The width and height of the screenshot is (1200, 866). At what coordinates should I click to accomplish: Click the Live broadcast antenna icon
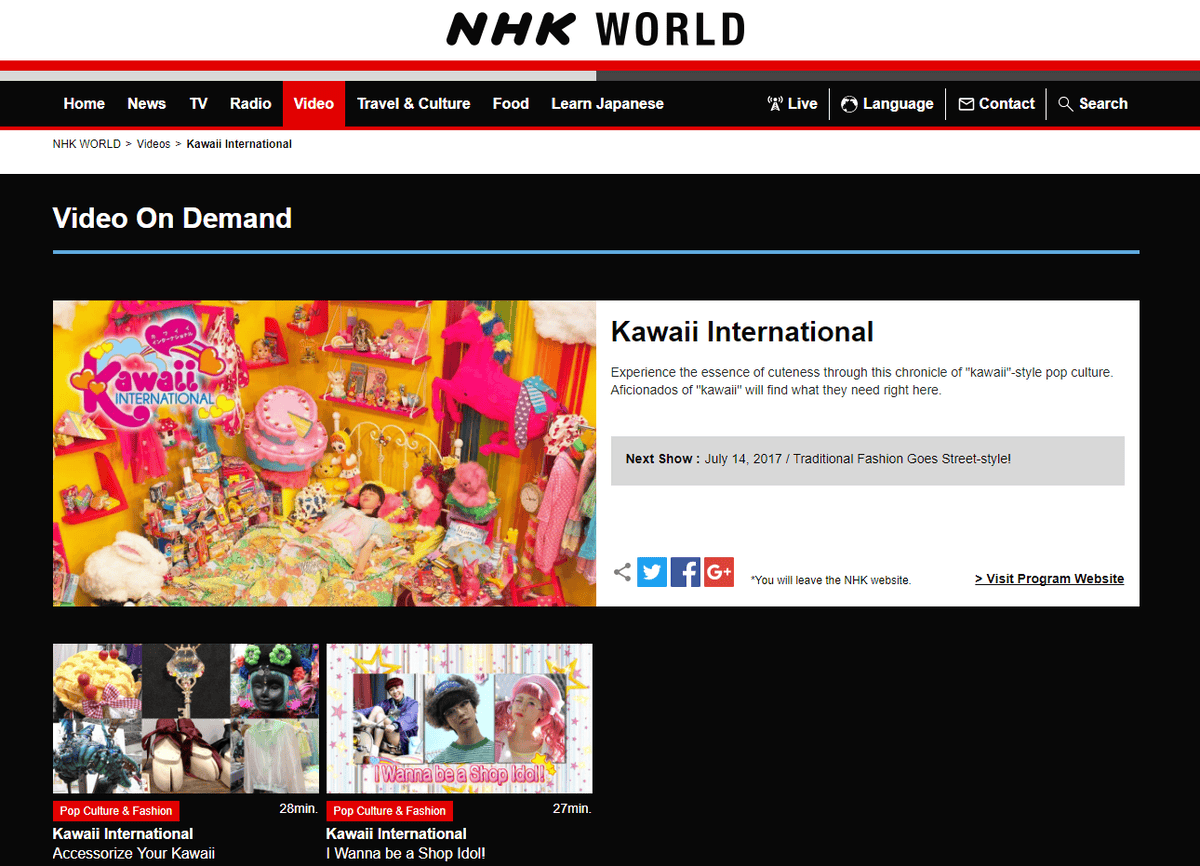click(775, 104)
